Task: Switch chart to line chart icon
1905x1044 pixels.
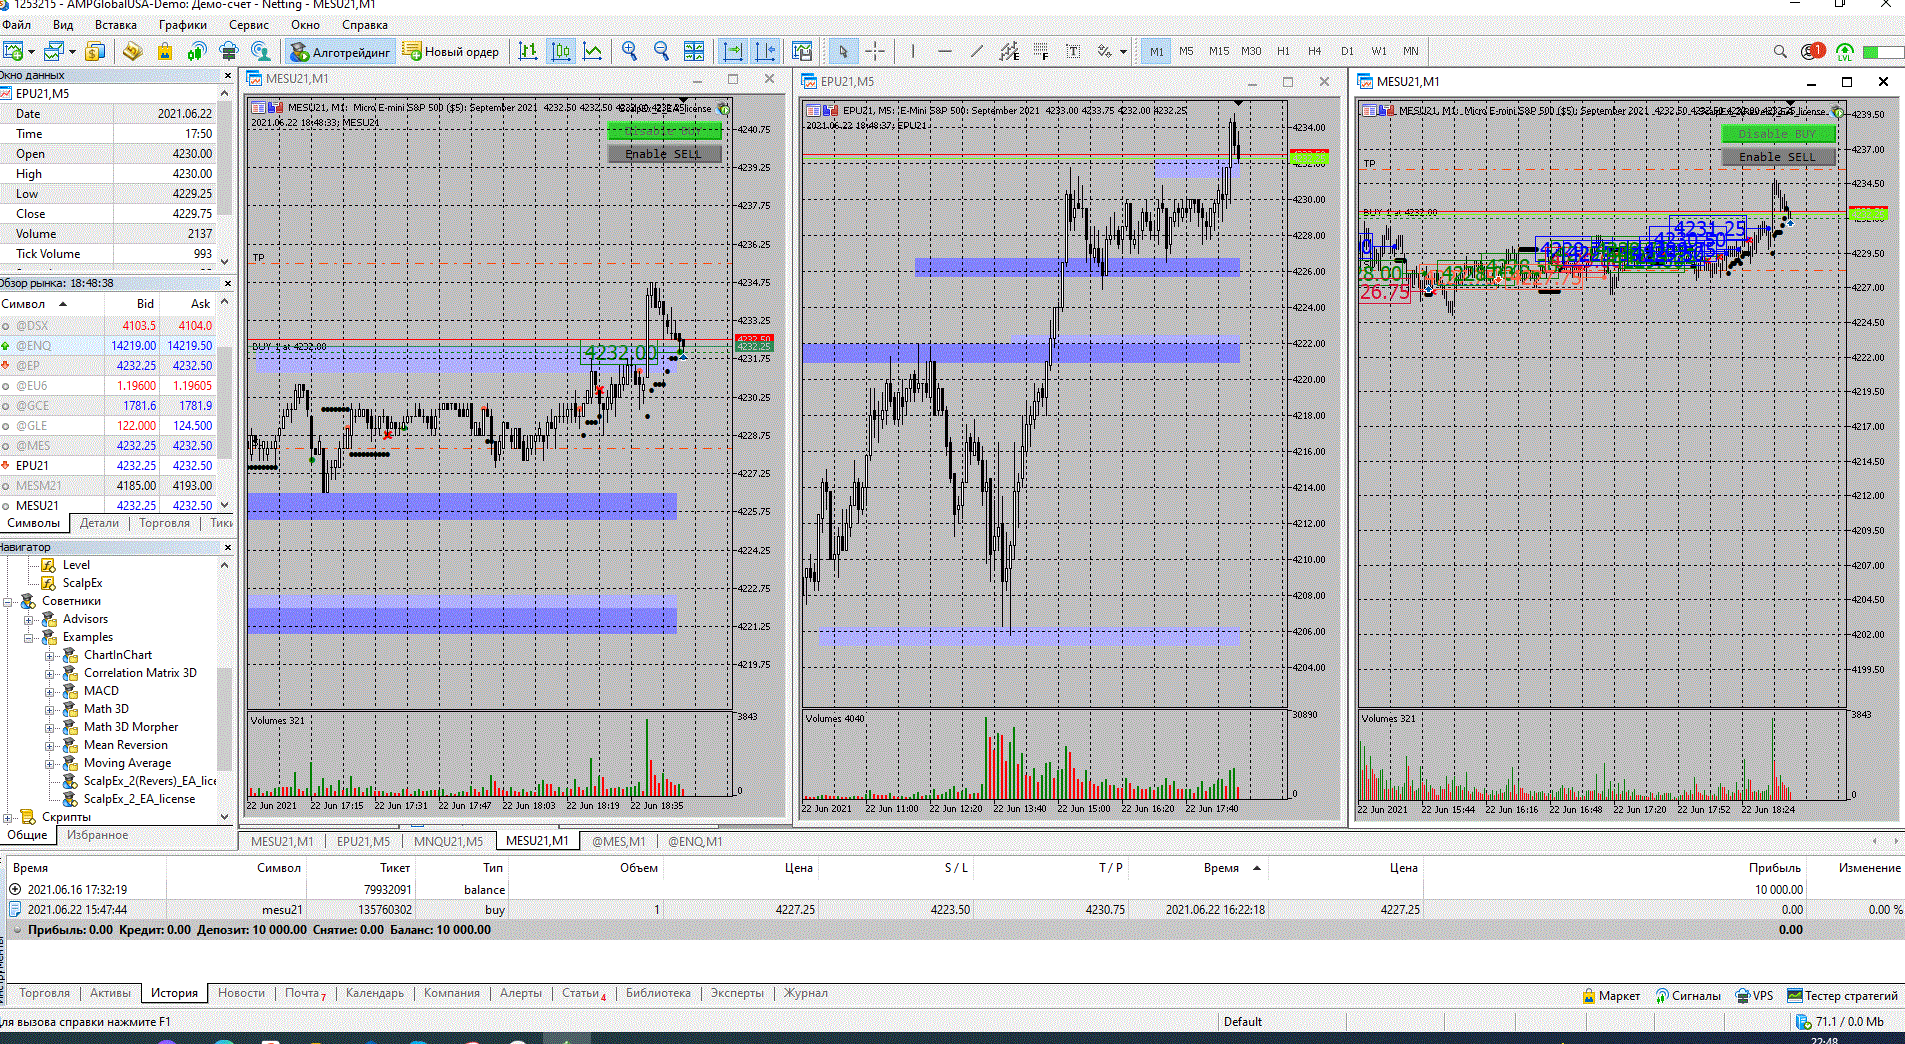Action: click(593, 51)
